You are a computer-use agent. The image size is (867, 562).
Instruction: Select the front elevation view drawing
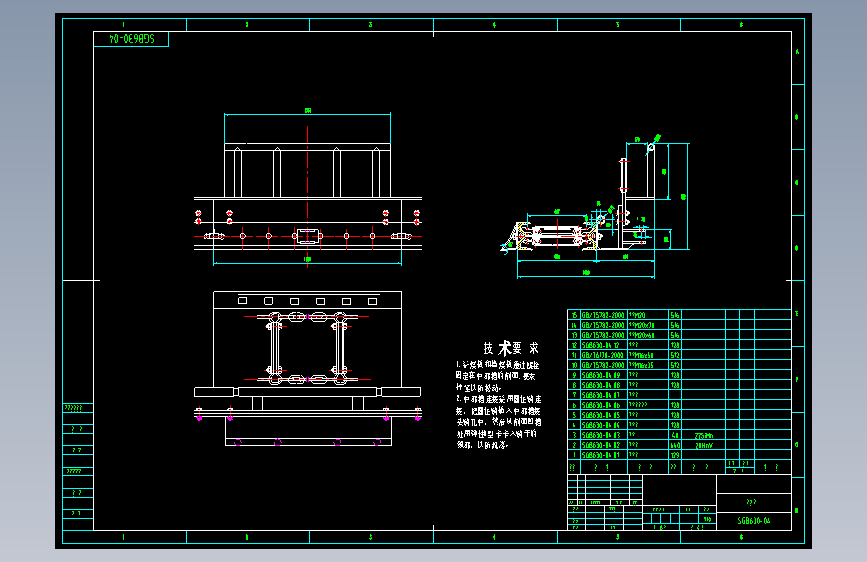tap(307, 190)
